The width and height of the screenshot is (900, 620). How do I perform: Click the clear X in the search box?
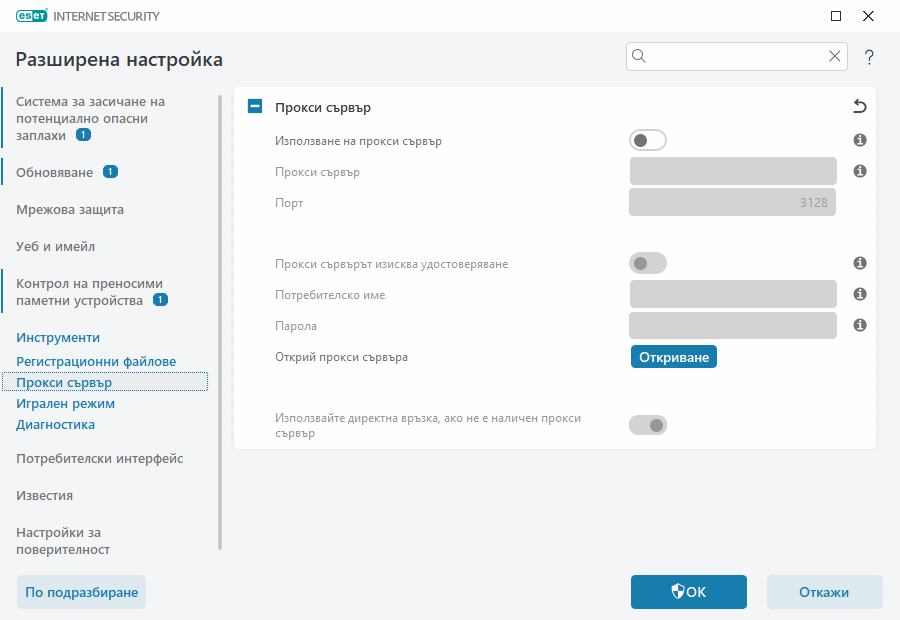pos(834,56)
